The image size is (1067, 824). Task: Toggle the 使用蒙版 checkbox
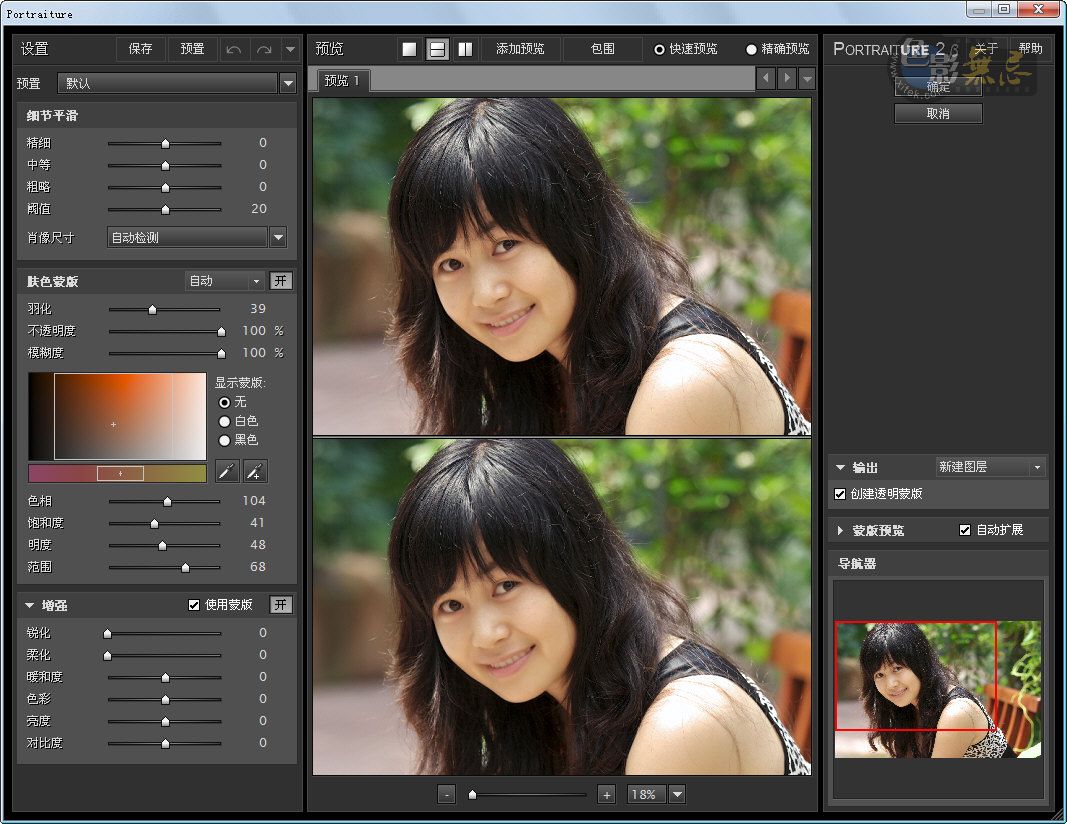pos(194,605)
